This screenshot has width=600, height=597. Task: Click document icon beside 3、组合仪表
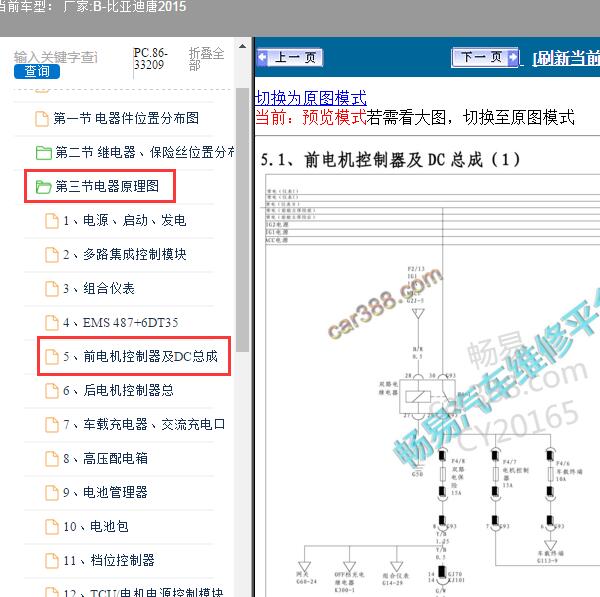point(52,289)
